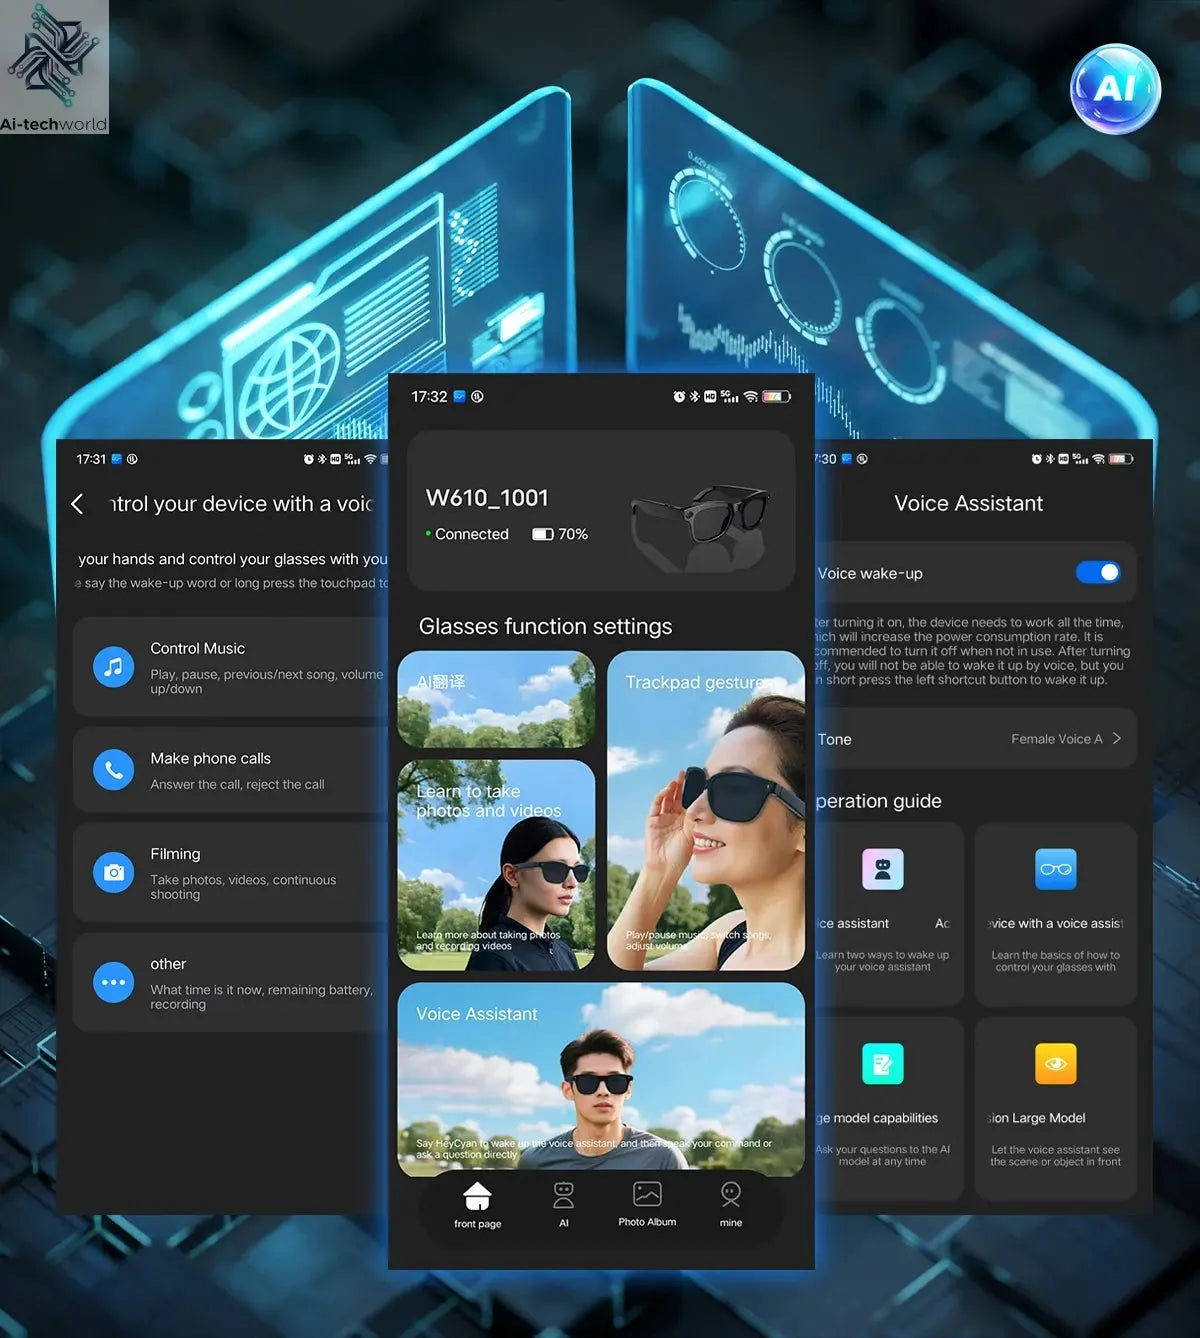This screenshot has width=1200, height=1338.
Task: Tap the 'mine' profile icon
Action: tap(731, 1196)
